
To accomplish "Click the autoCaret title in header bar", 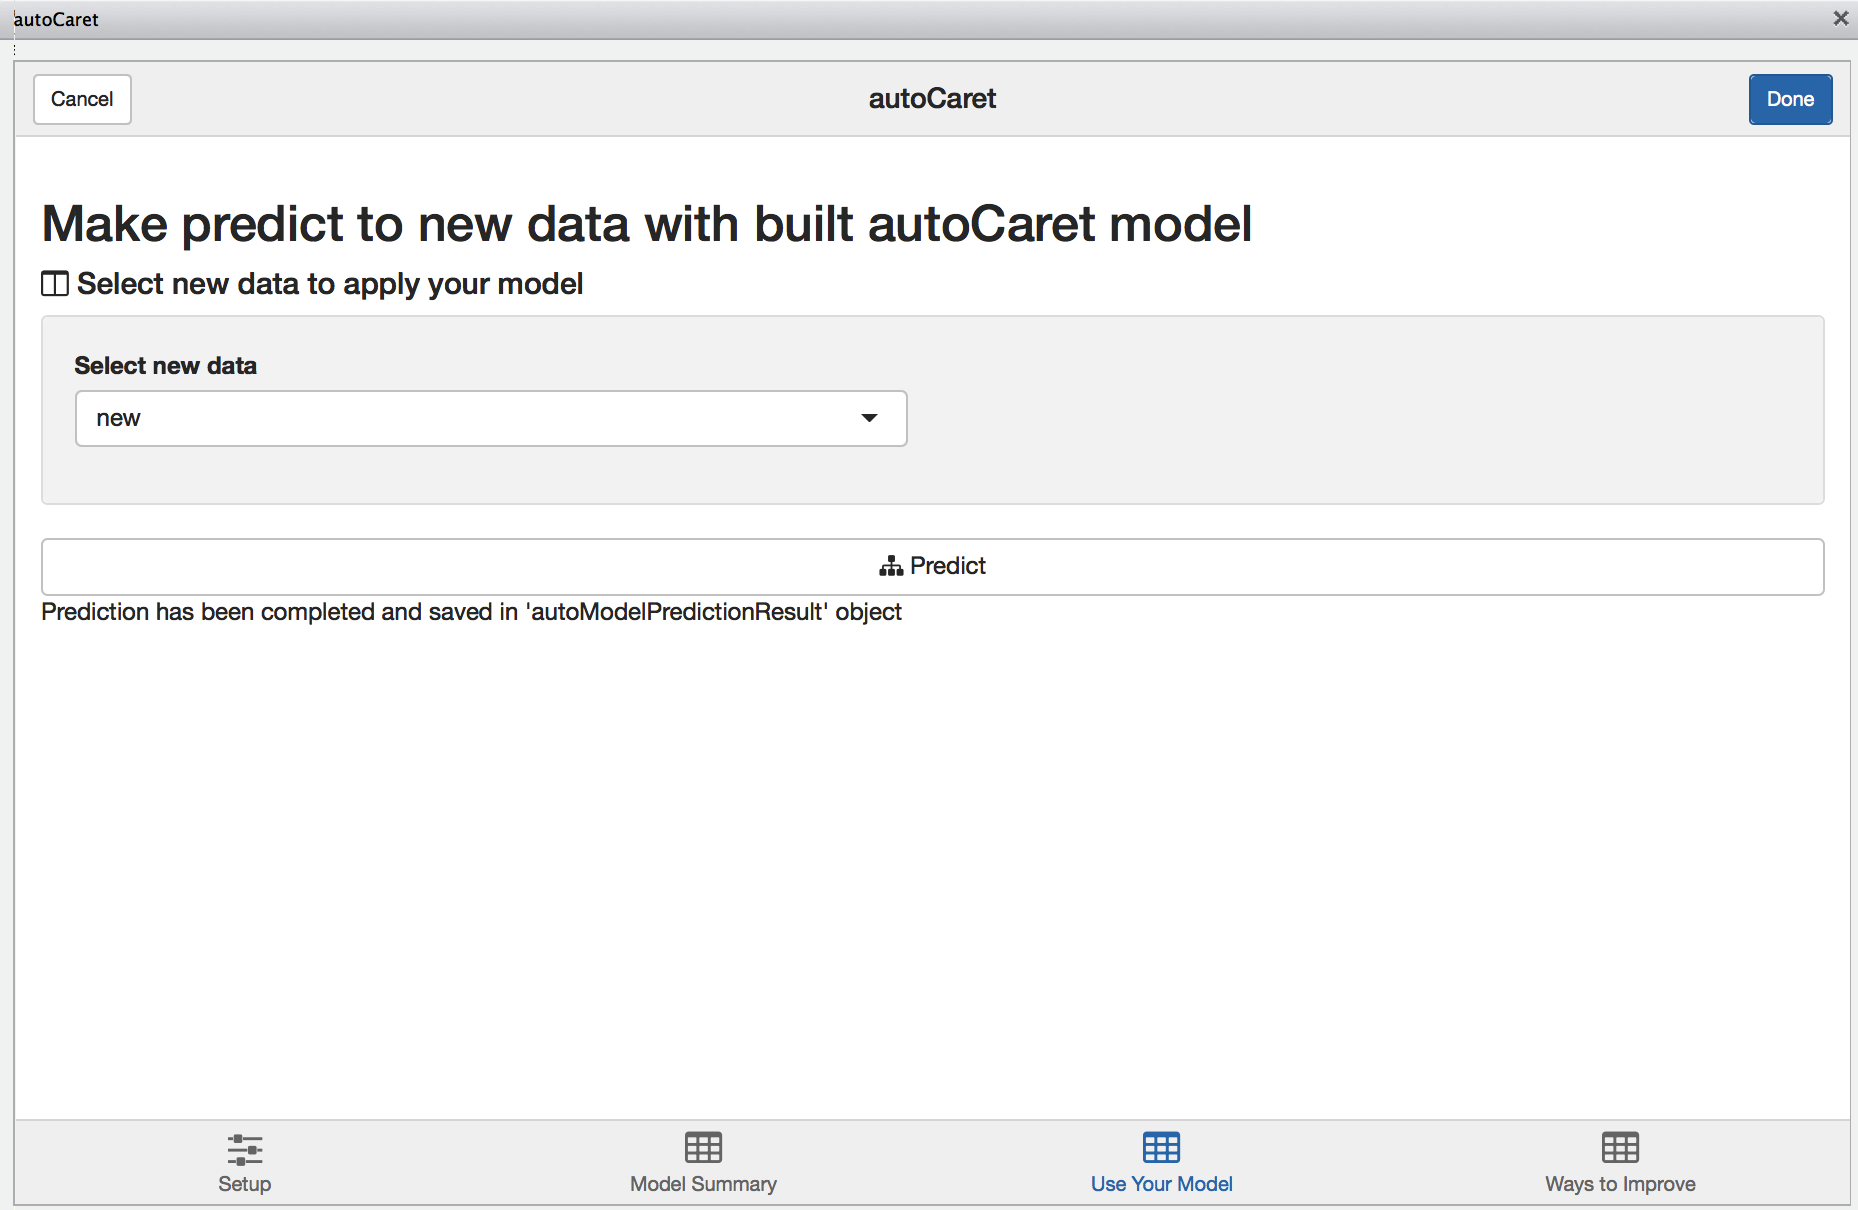I will (x=932, y=98).
